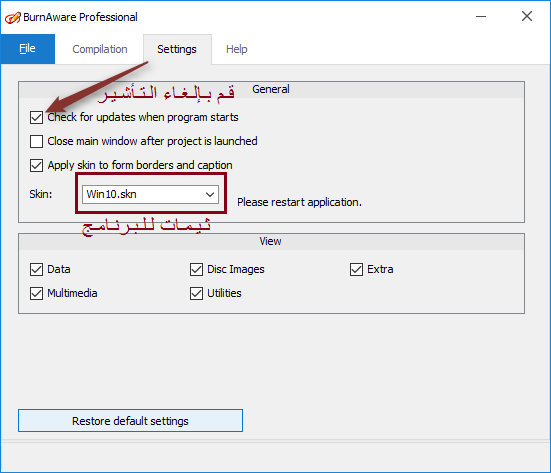Toggle Apply skin to form borders and caption

coord(37,165)
